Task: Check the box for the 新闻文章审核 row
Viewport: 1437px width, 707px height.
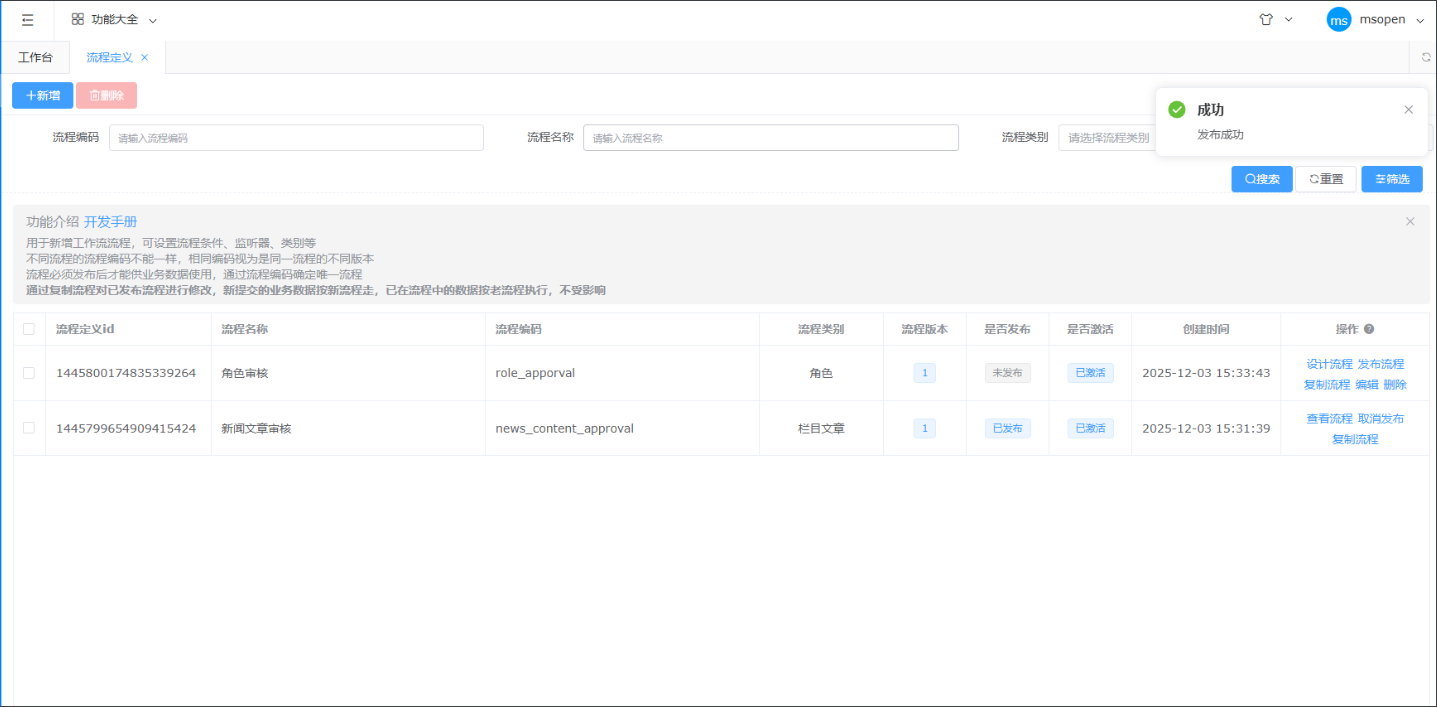Action: point(29,428)
